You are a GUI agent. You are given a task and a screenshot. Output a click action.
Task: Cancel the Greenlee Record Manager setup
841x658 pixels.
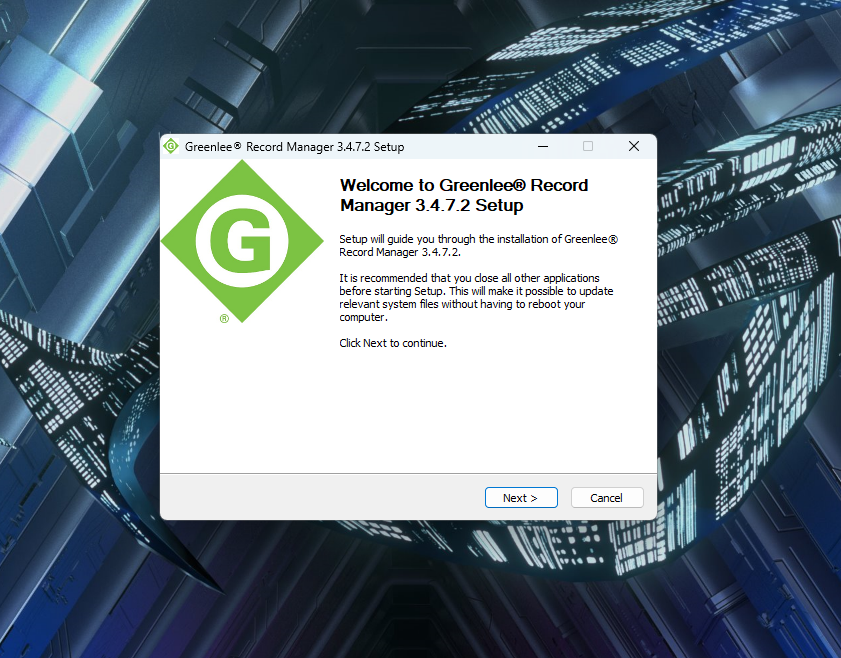pos(606,498)
